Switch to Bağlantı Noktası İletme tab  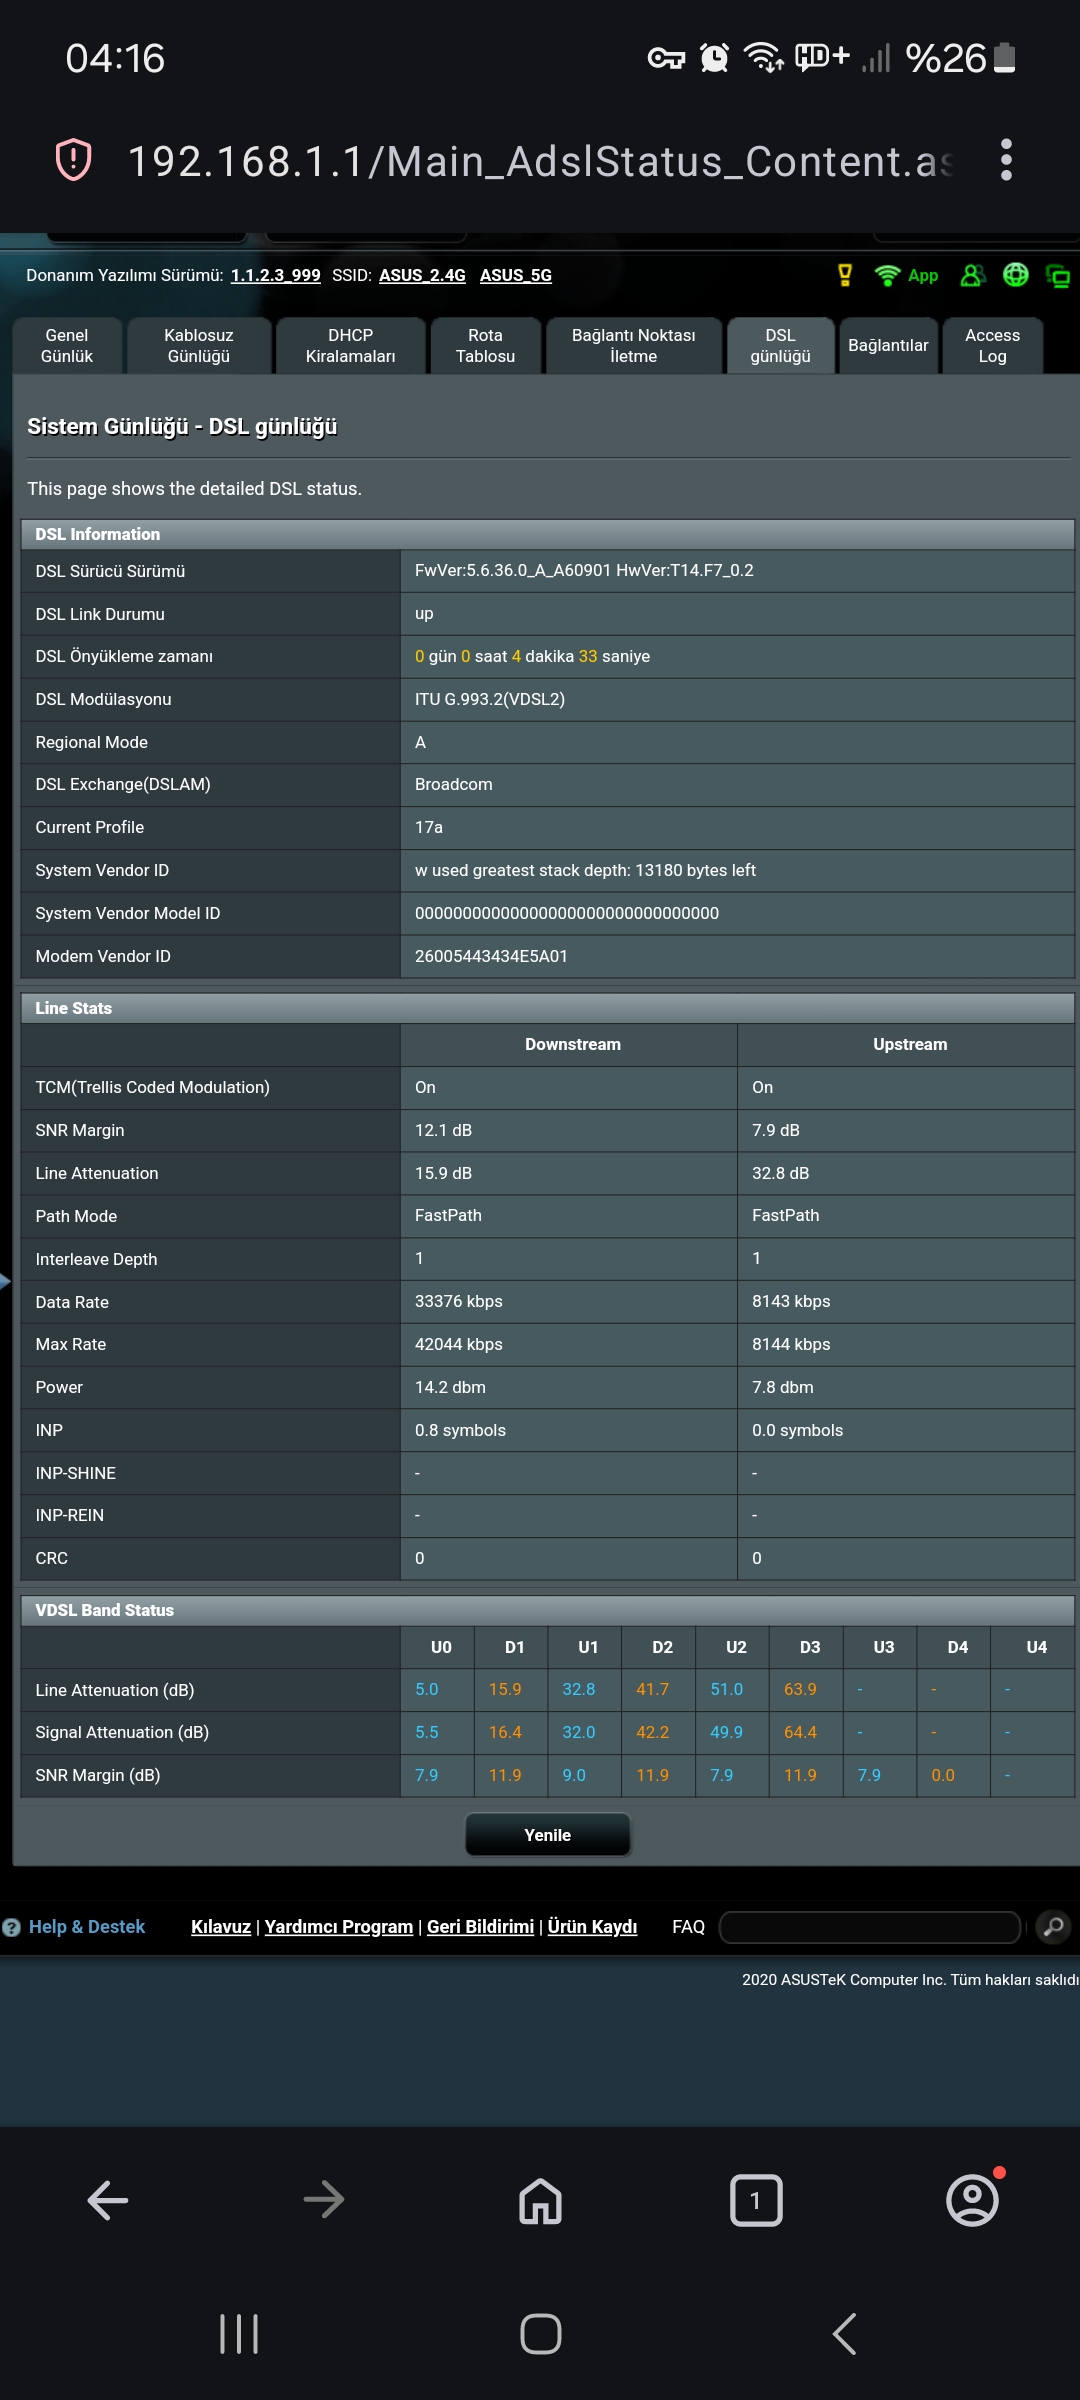(x=634, y=346)
